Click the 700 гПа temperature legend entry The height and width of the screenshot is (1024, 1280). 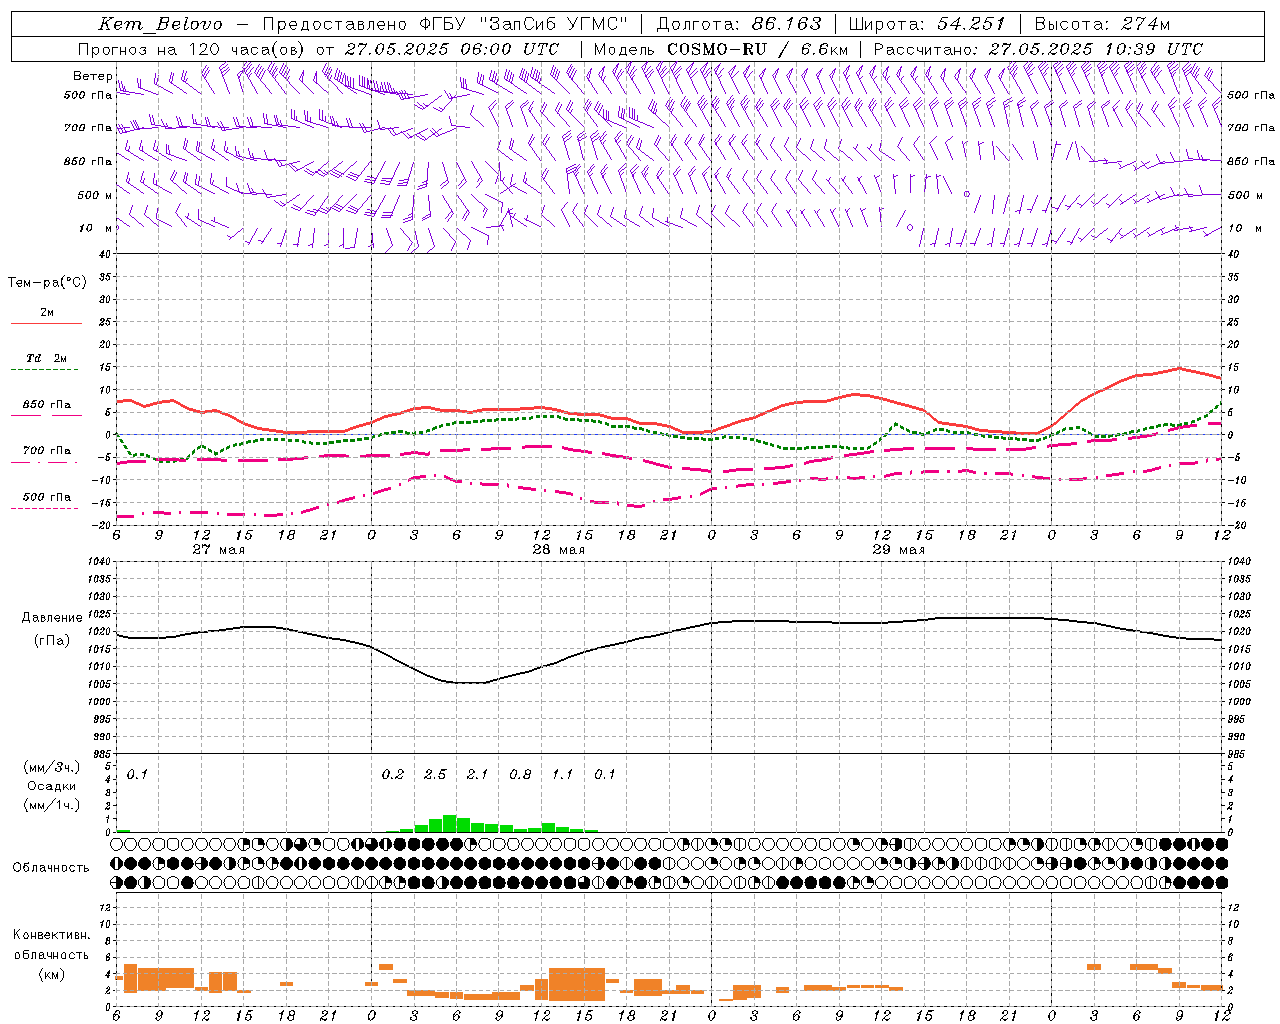click(x=46, y=453)
